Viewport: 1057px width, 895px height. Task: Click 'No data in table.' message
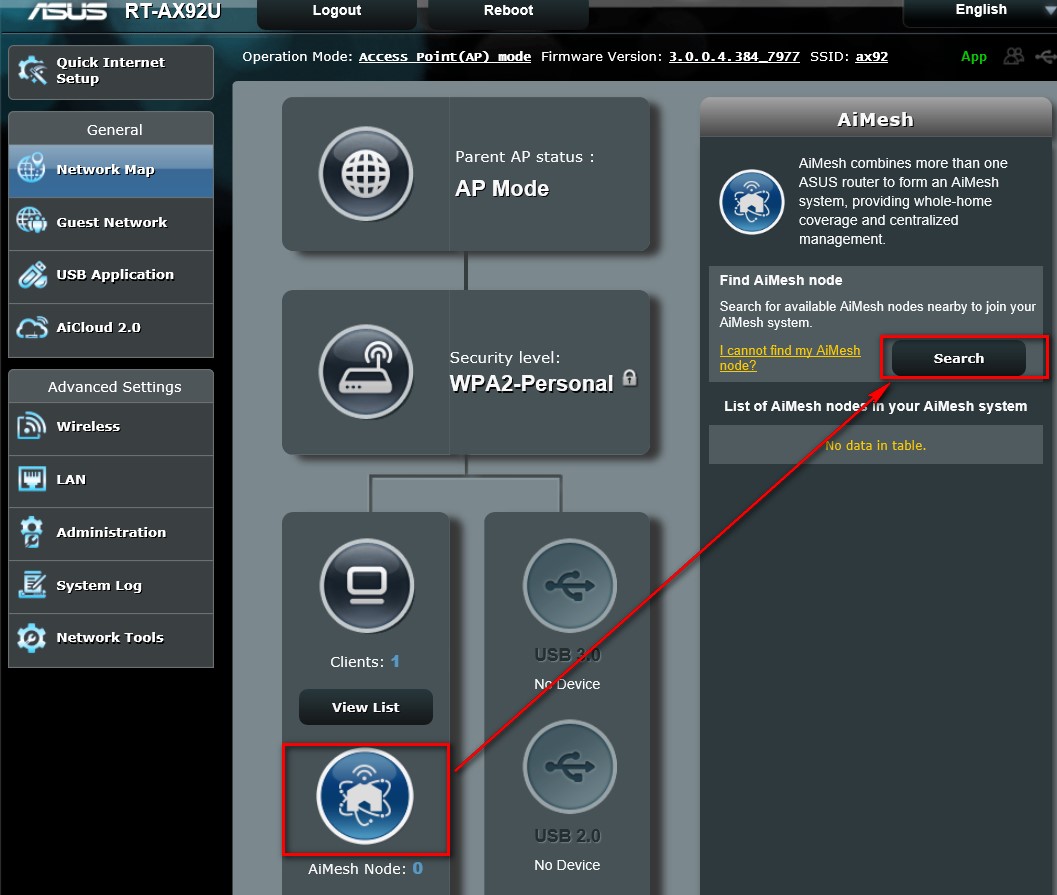point(876,445)
